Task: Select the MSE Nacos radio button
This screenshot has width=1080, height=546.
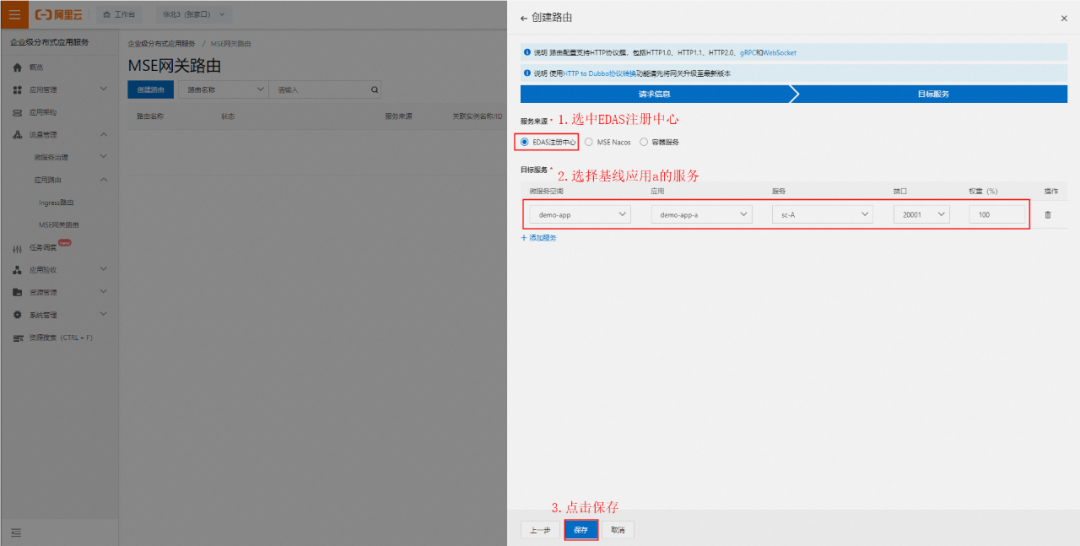Action: click(589, 142)
